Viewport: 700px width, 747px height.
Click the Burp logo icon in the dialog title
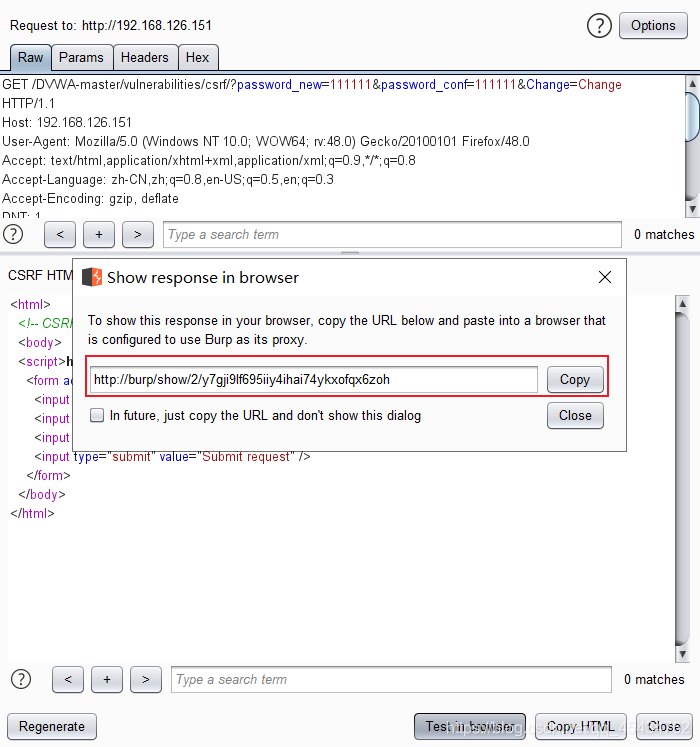[x=92, y=277]
